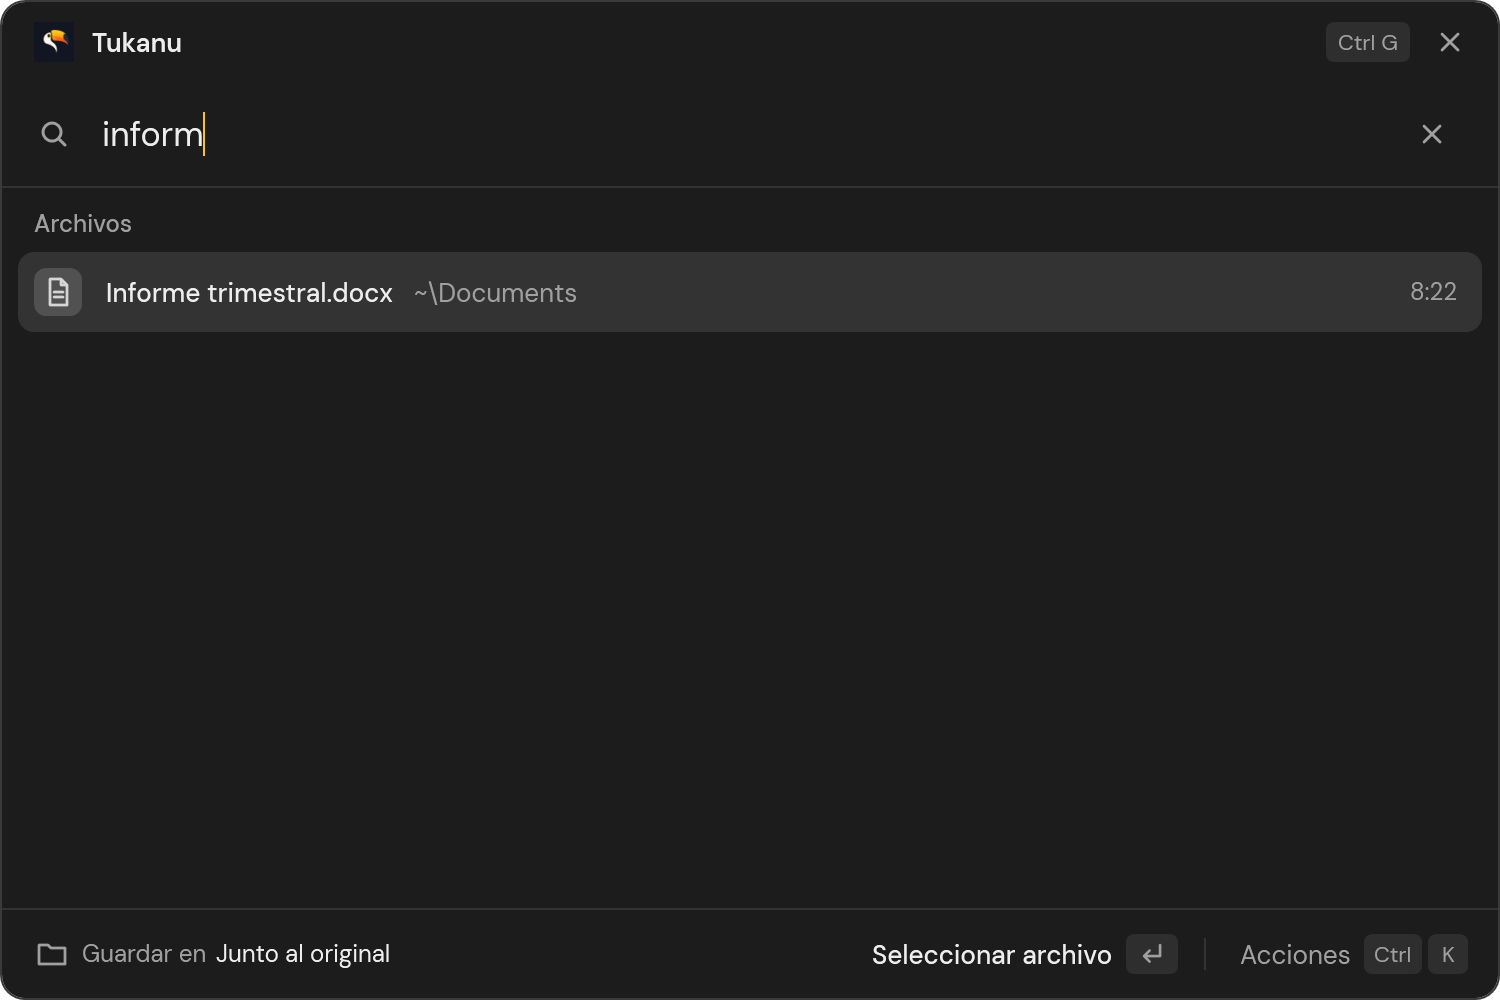Click the Tukanu title text
1500x1000 pixels.
[137, 43]
